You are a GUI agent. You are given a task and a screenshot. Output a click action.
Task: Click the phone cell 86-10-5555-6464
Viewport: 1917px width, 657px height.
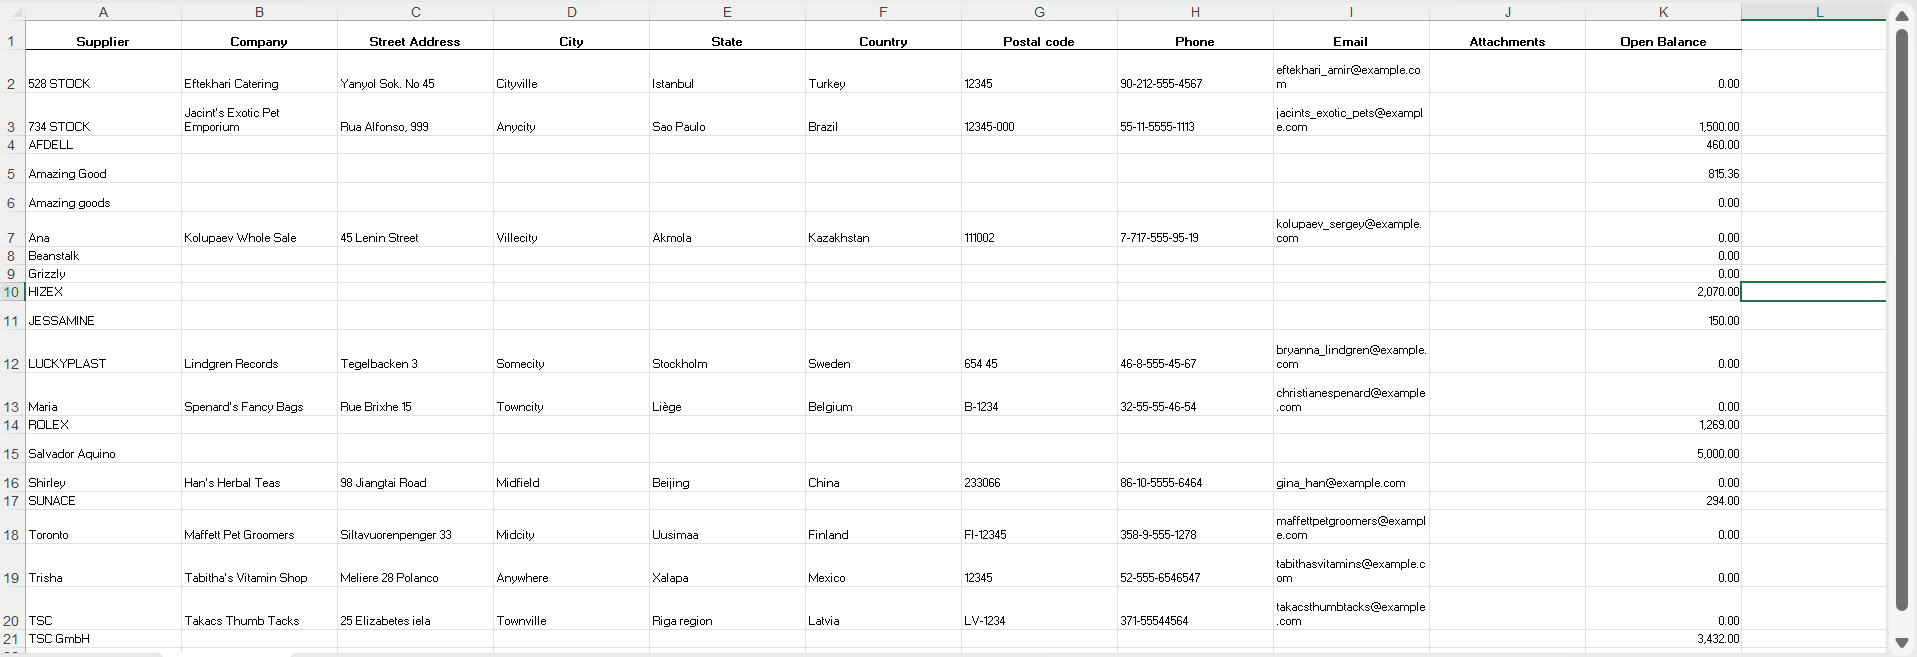(x=1195, y=483)
